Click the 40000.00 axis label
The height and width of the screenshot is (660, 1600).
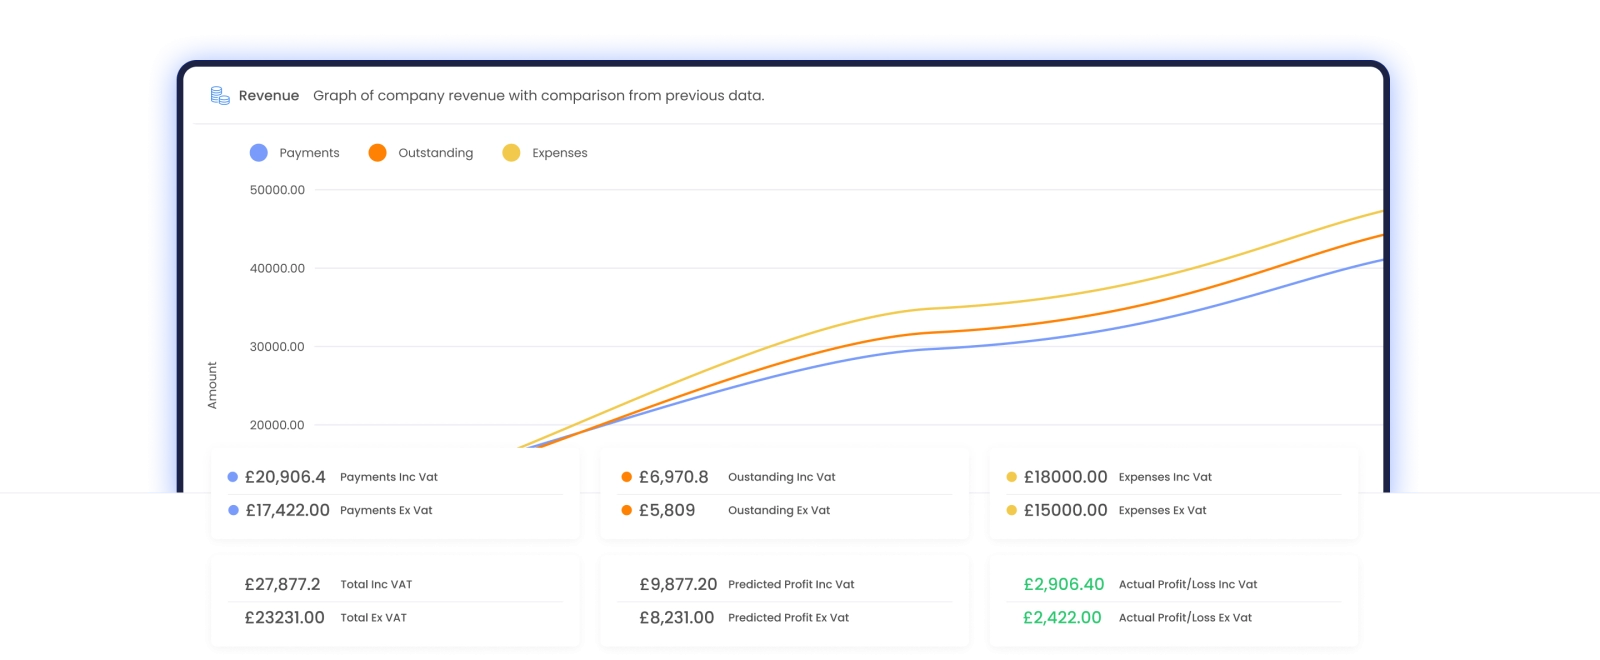click(277, 268)
